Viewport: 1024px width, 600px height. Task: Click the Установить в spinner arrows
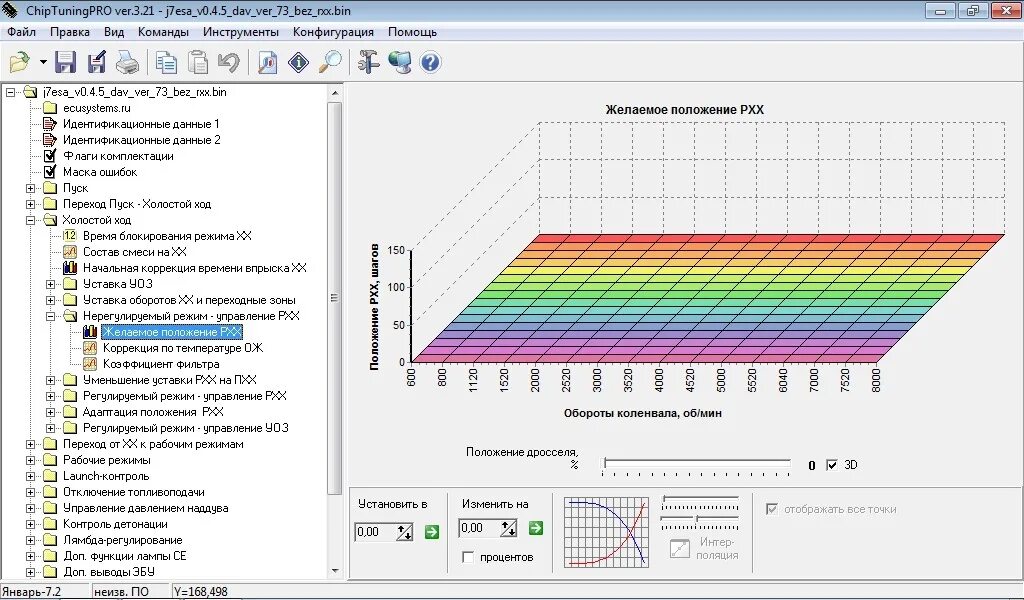(x=405, y=531)
